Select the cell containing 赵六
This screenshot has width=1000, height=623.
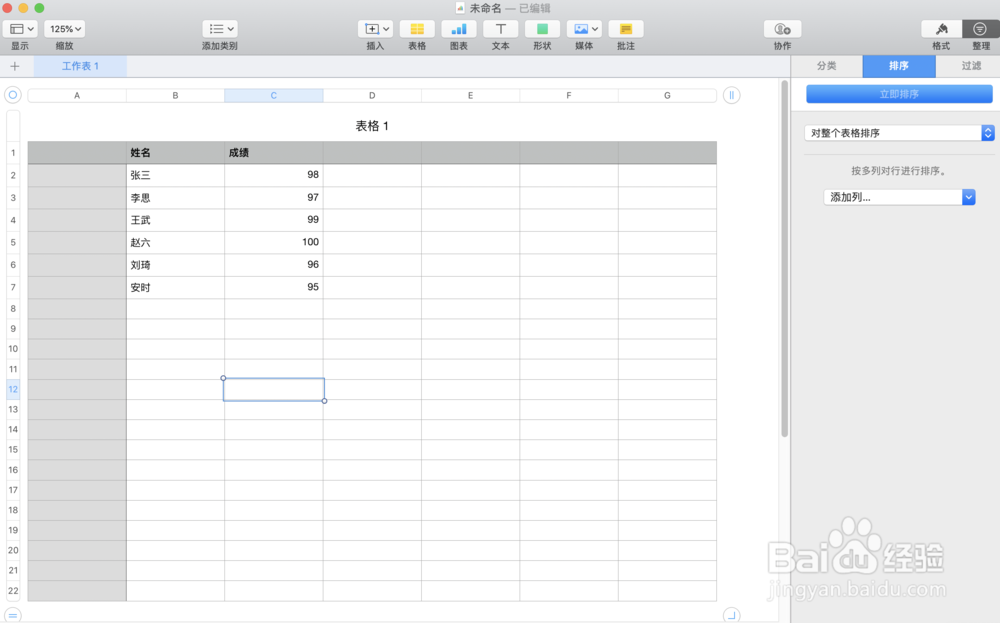[175, 242]
